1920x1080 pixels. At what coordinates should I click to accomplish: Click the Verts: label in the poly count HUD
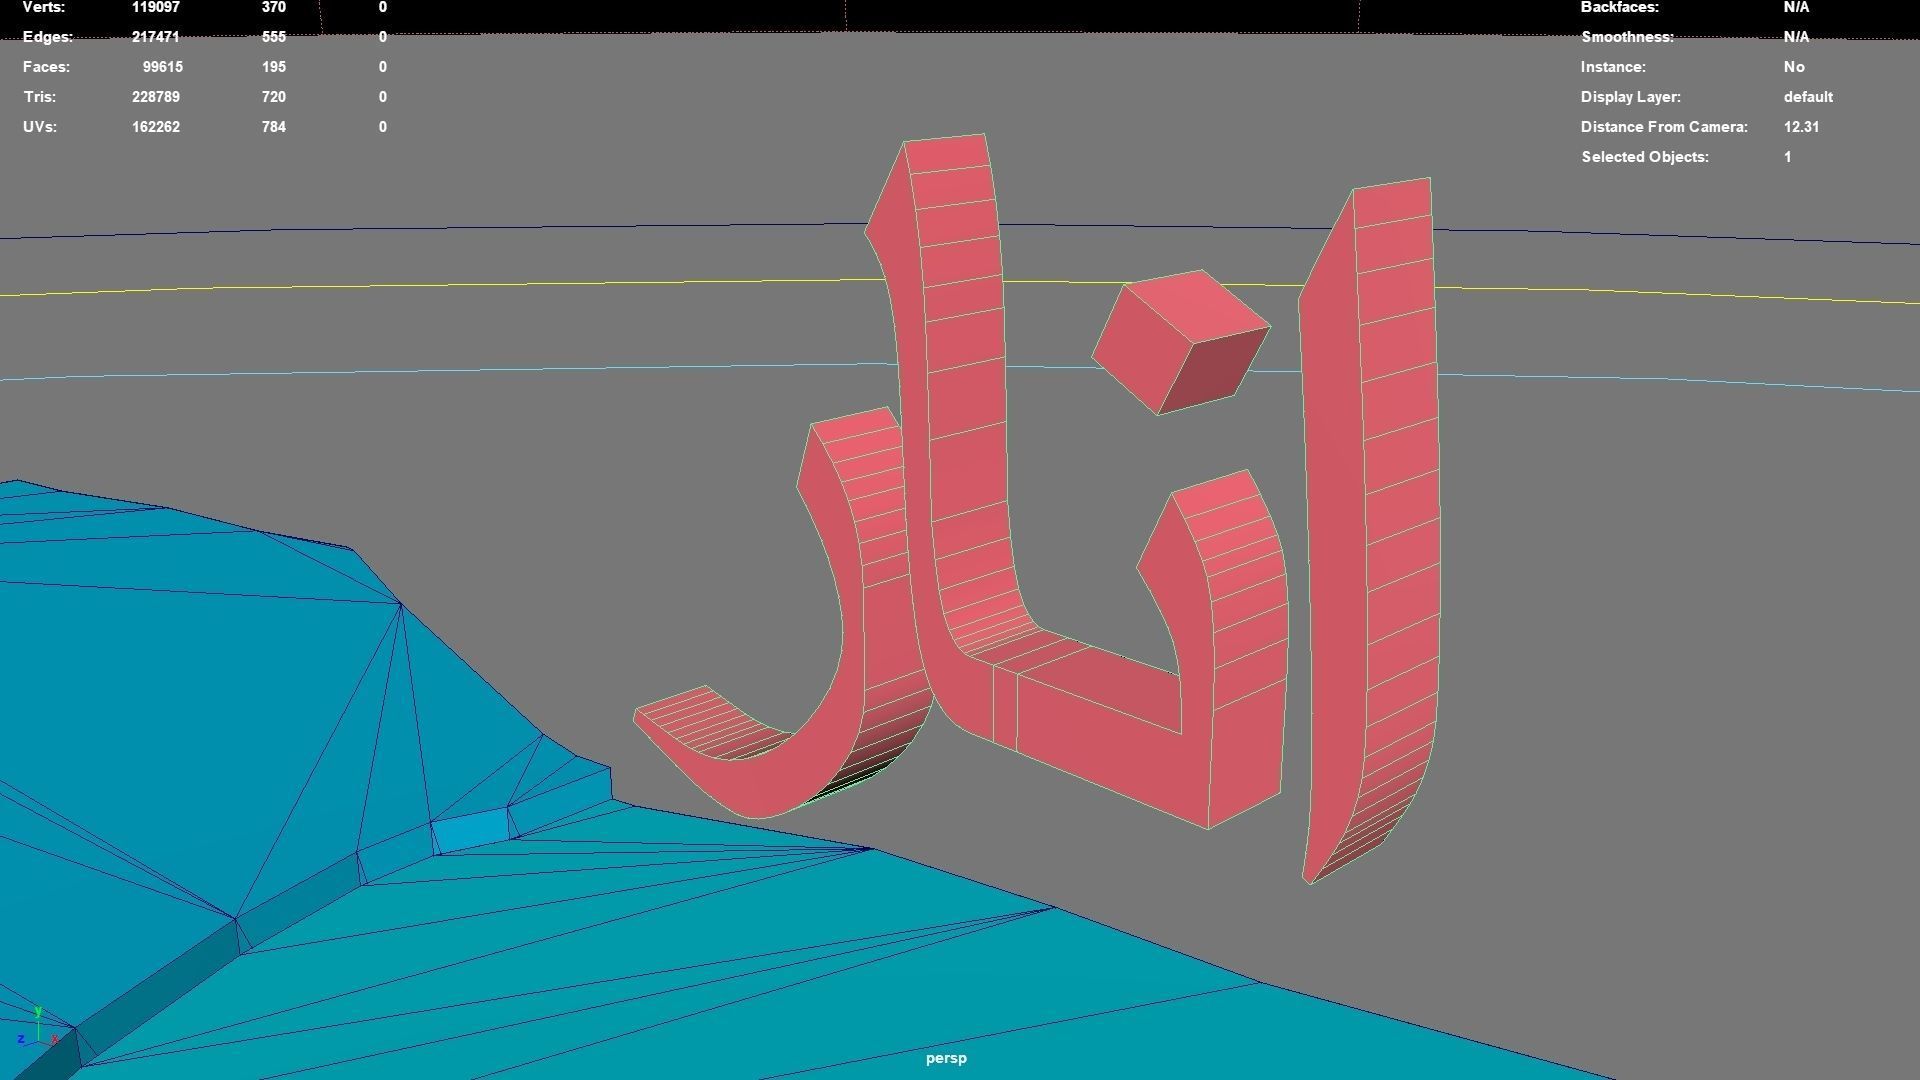[43, 7]
